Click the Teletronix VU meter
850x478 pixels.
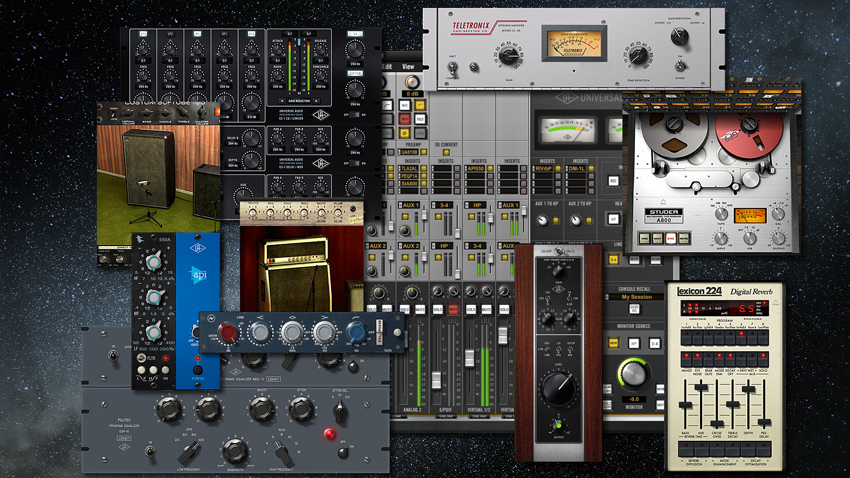pyautogui.click(x=574, y=44)
